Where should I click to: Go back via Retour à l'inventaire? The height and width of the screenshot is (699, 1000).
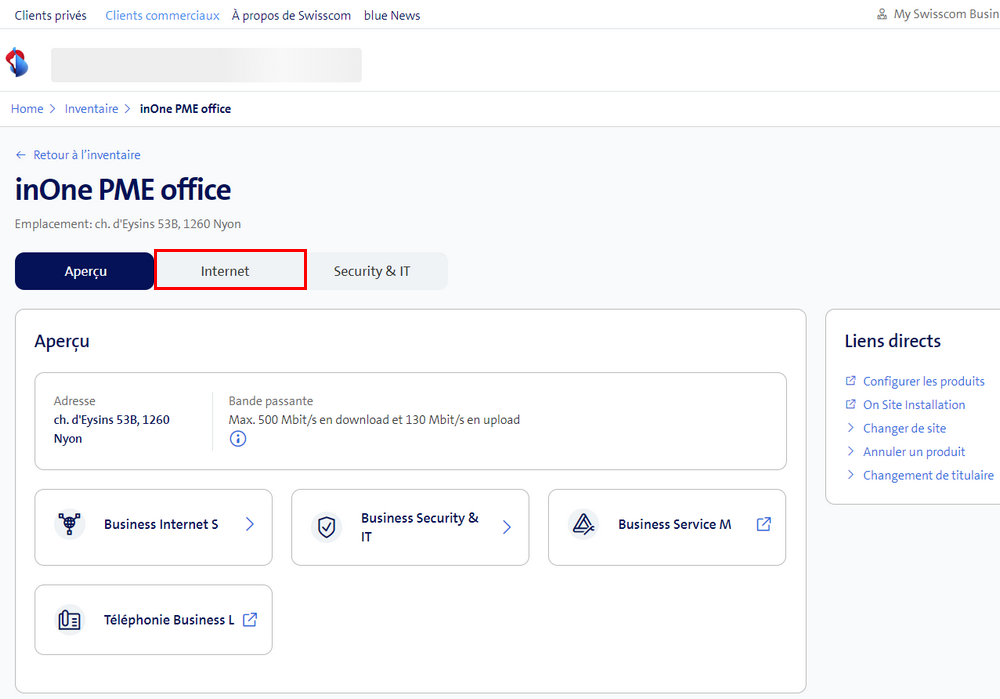pyautogui.click(x=86, y=155)
